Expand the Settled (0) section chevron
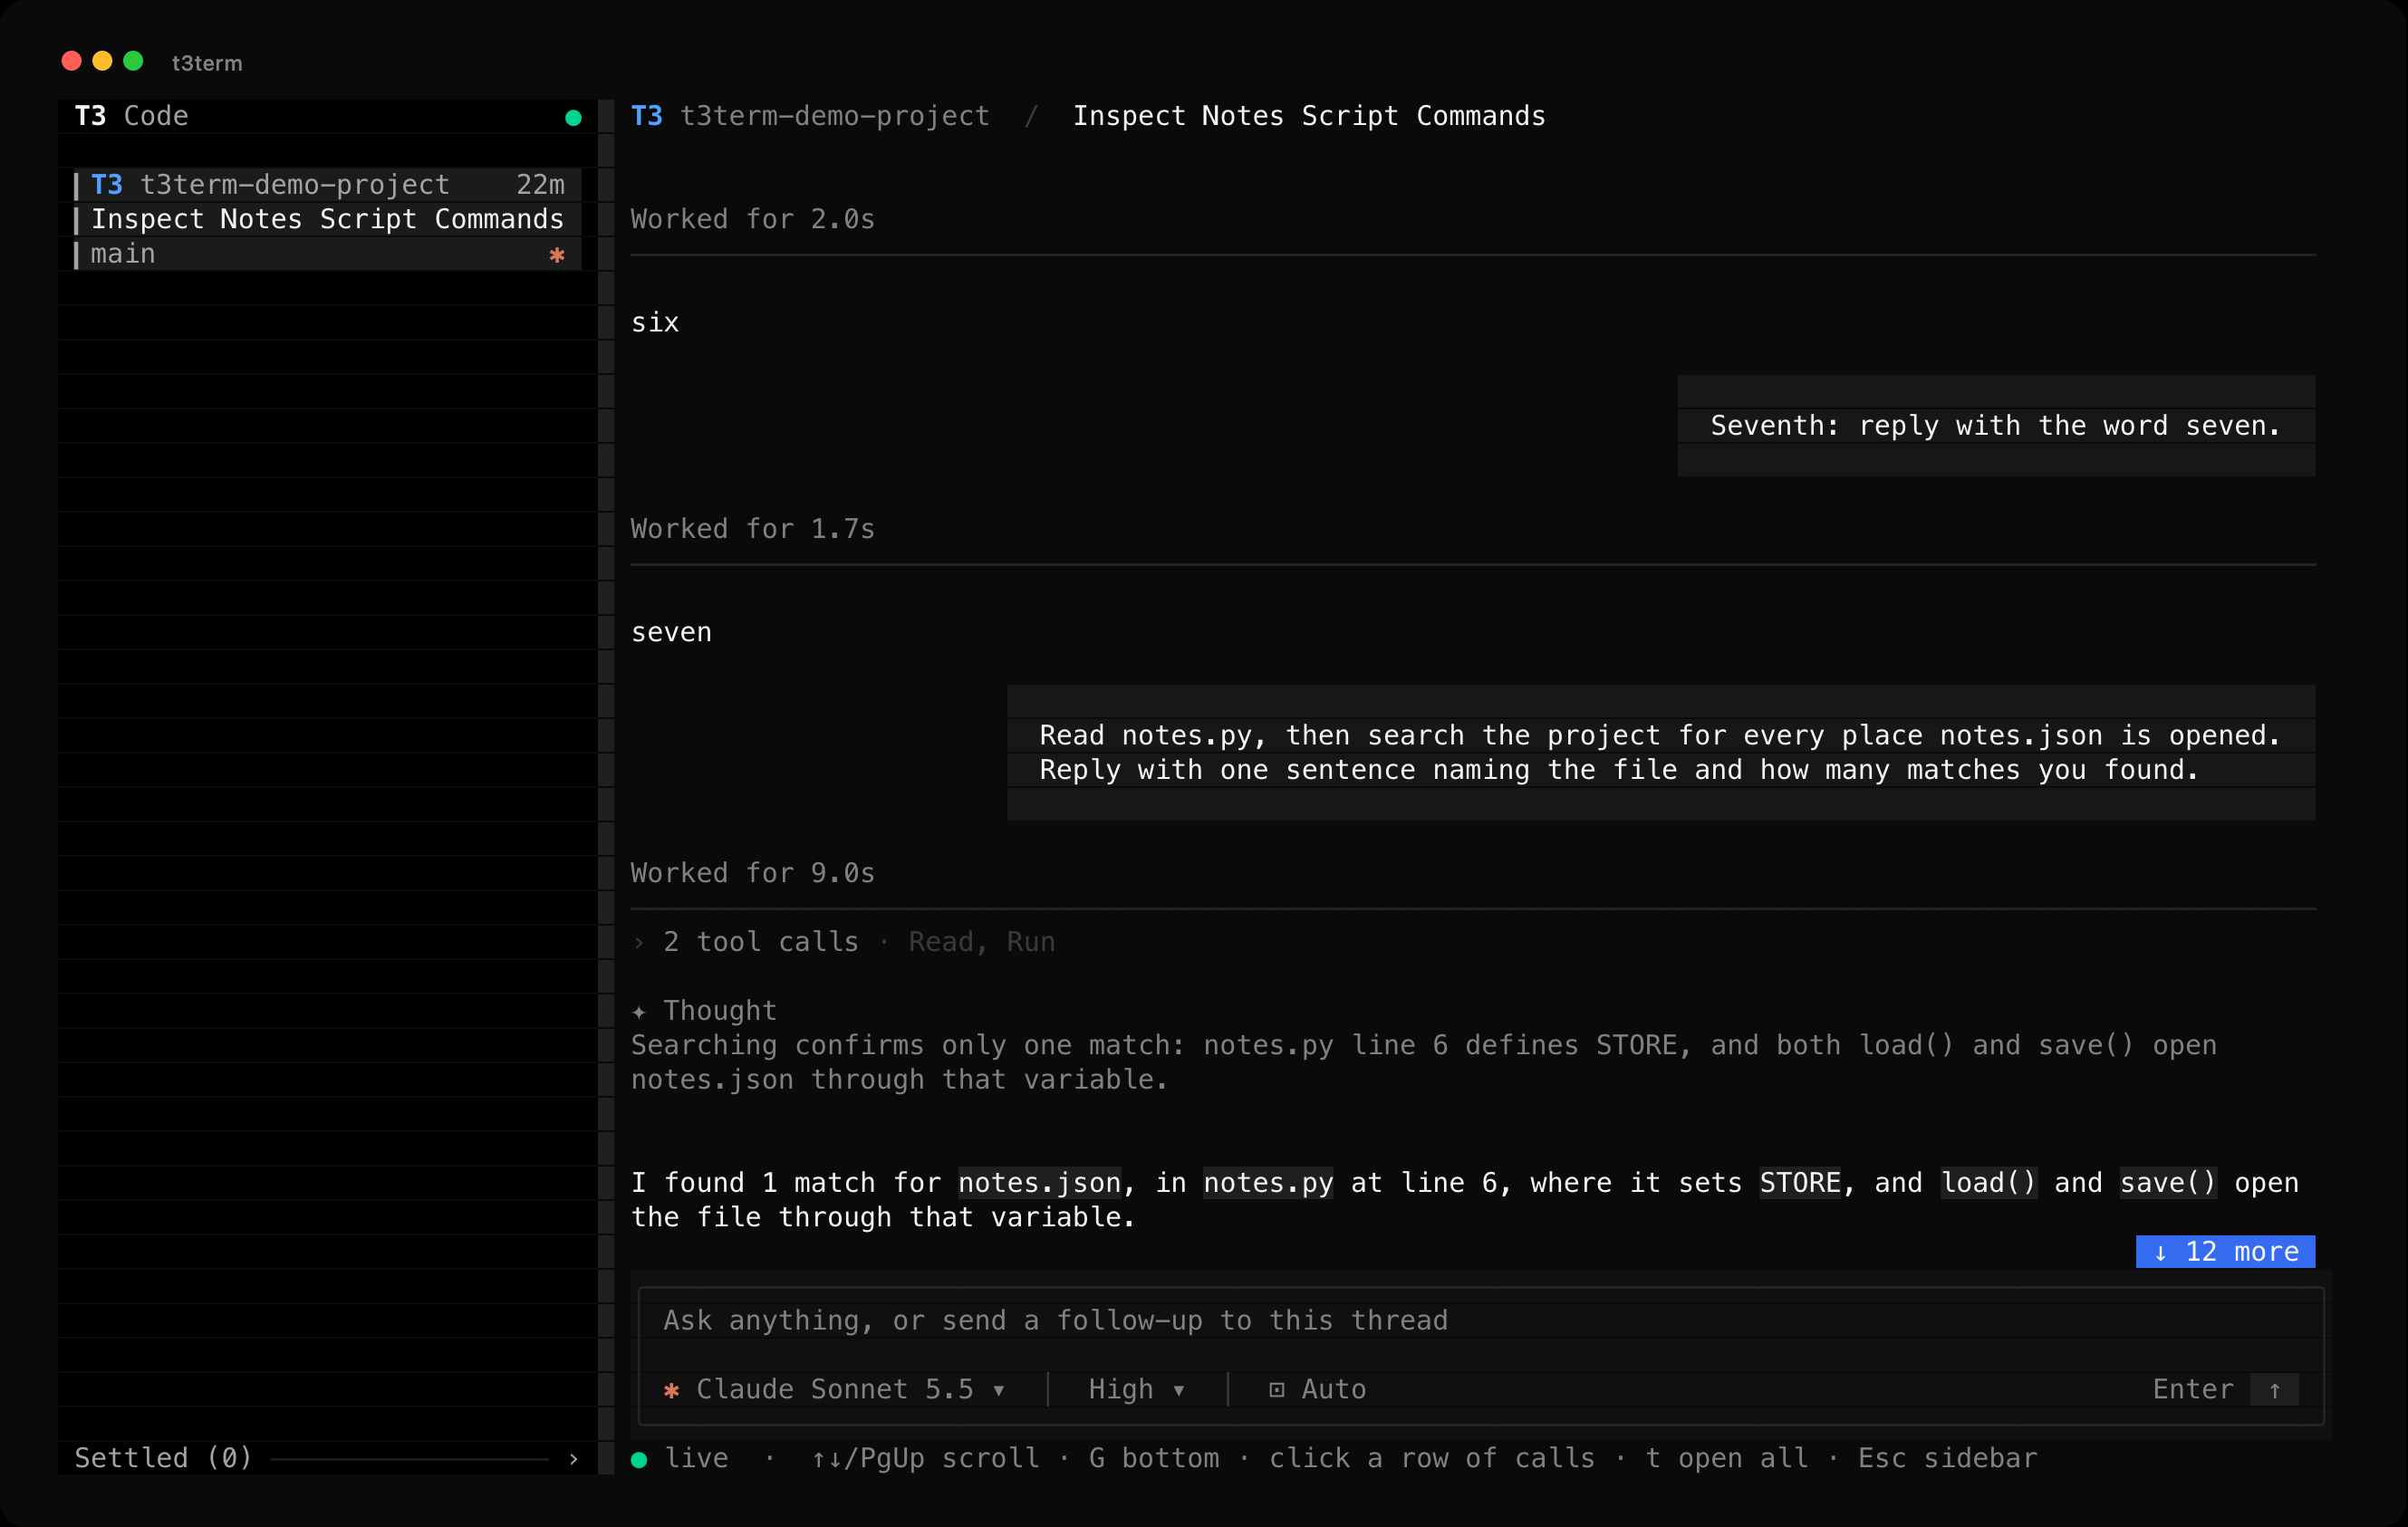 pyautogui.click(x=573, y=1458)
